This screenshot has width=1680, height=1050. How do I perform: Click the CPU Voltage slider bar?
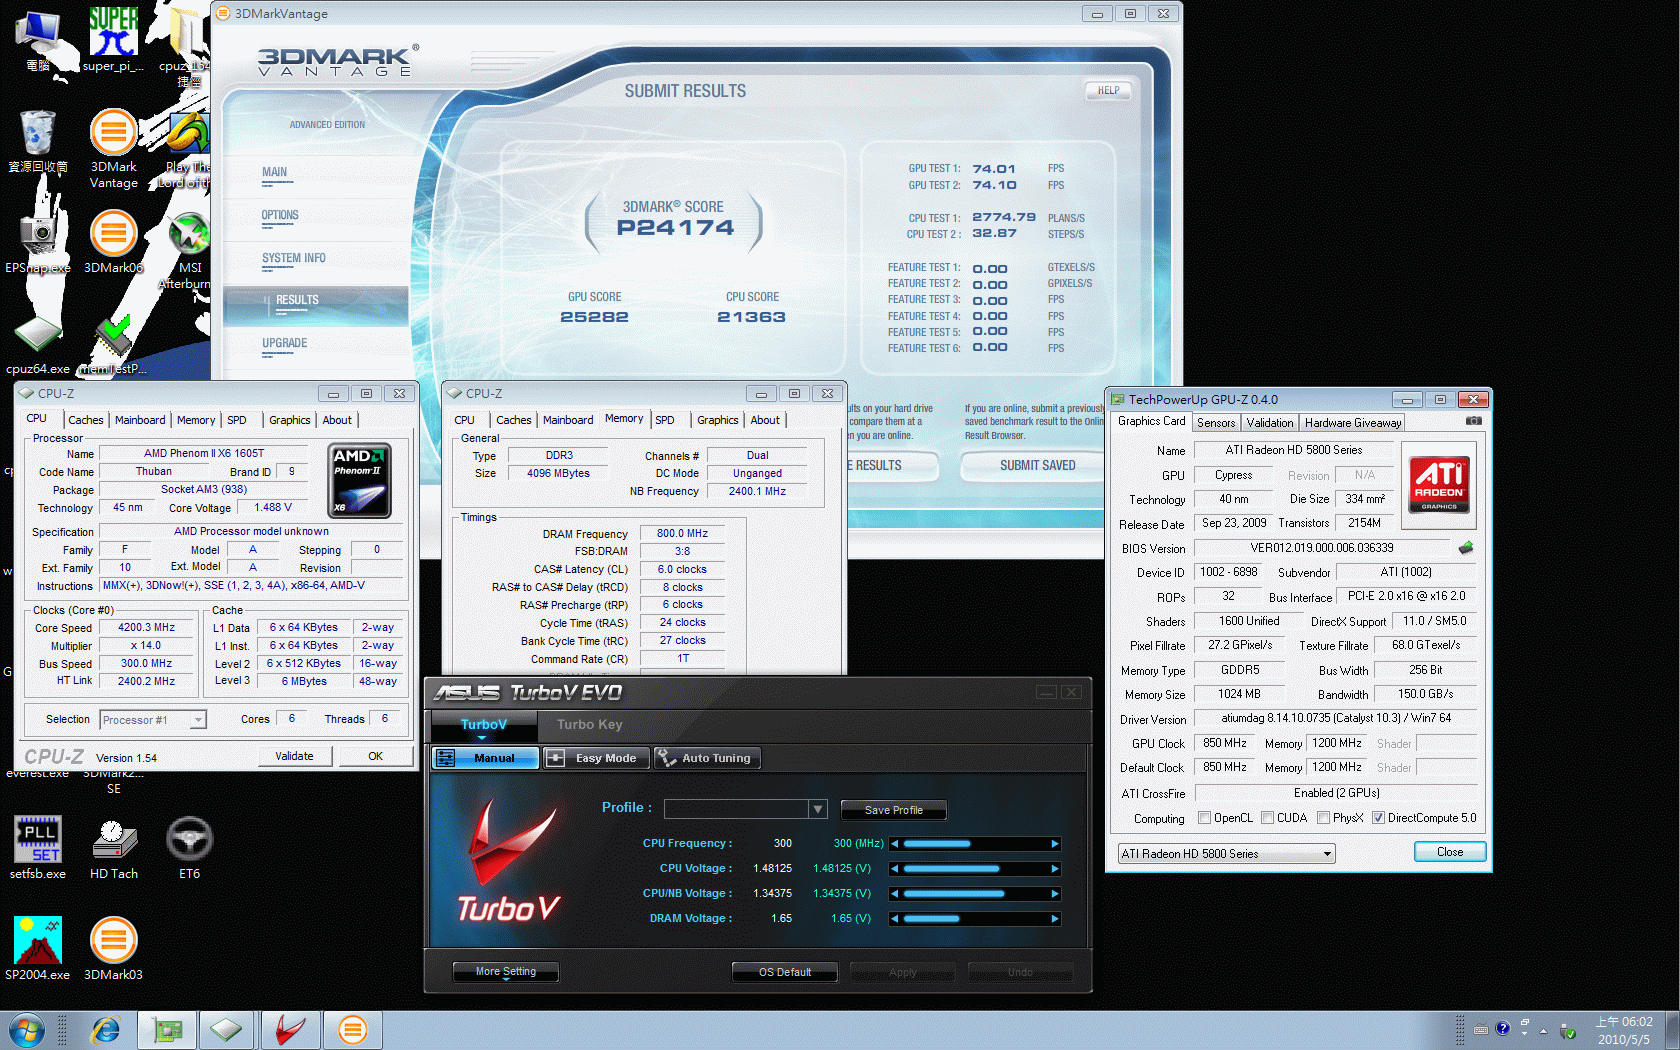pos(974,869)
